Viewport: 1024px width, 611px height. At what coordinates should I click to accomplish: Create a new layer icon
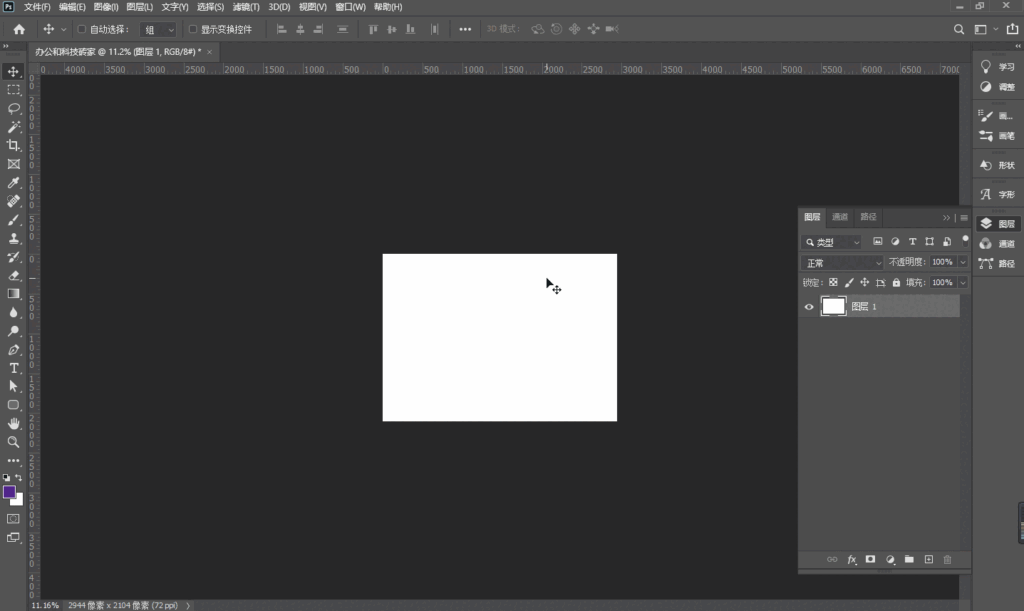(x=929, y=559)
